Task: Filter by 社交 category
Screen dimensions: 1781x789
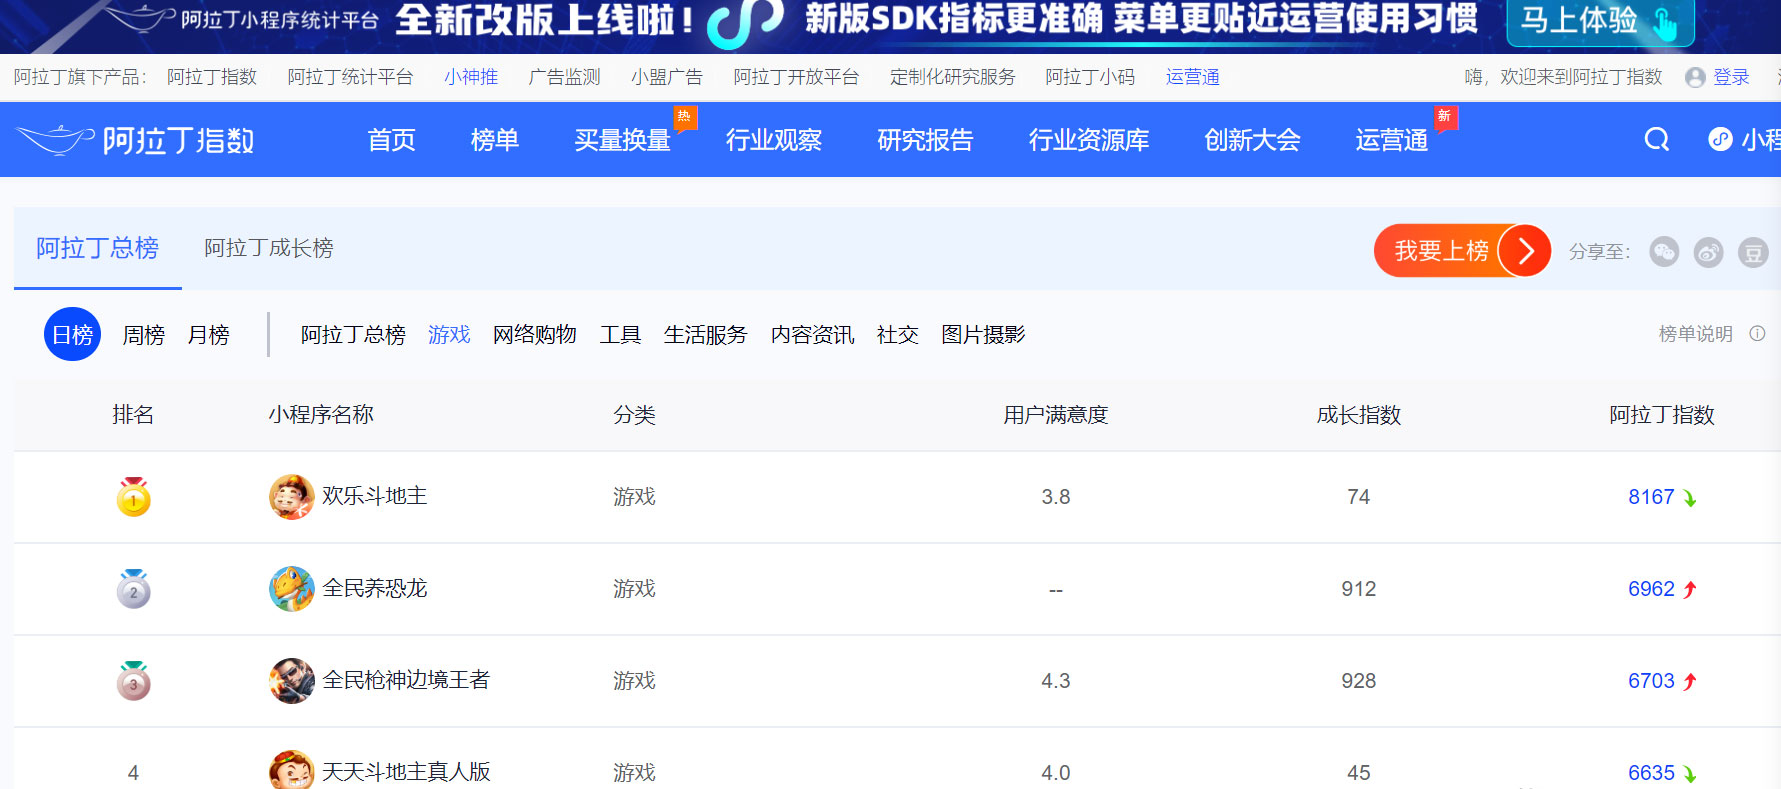Action: (x=898, y=335)
